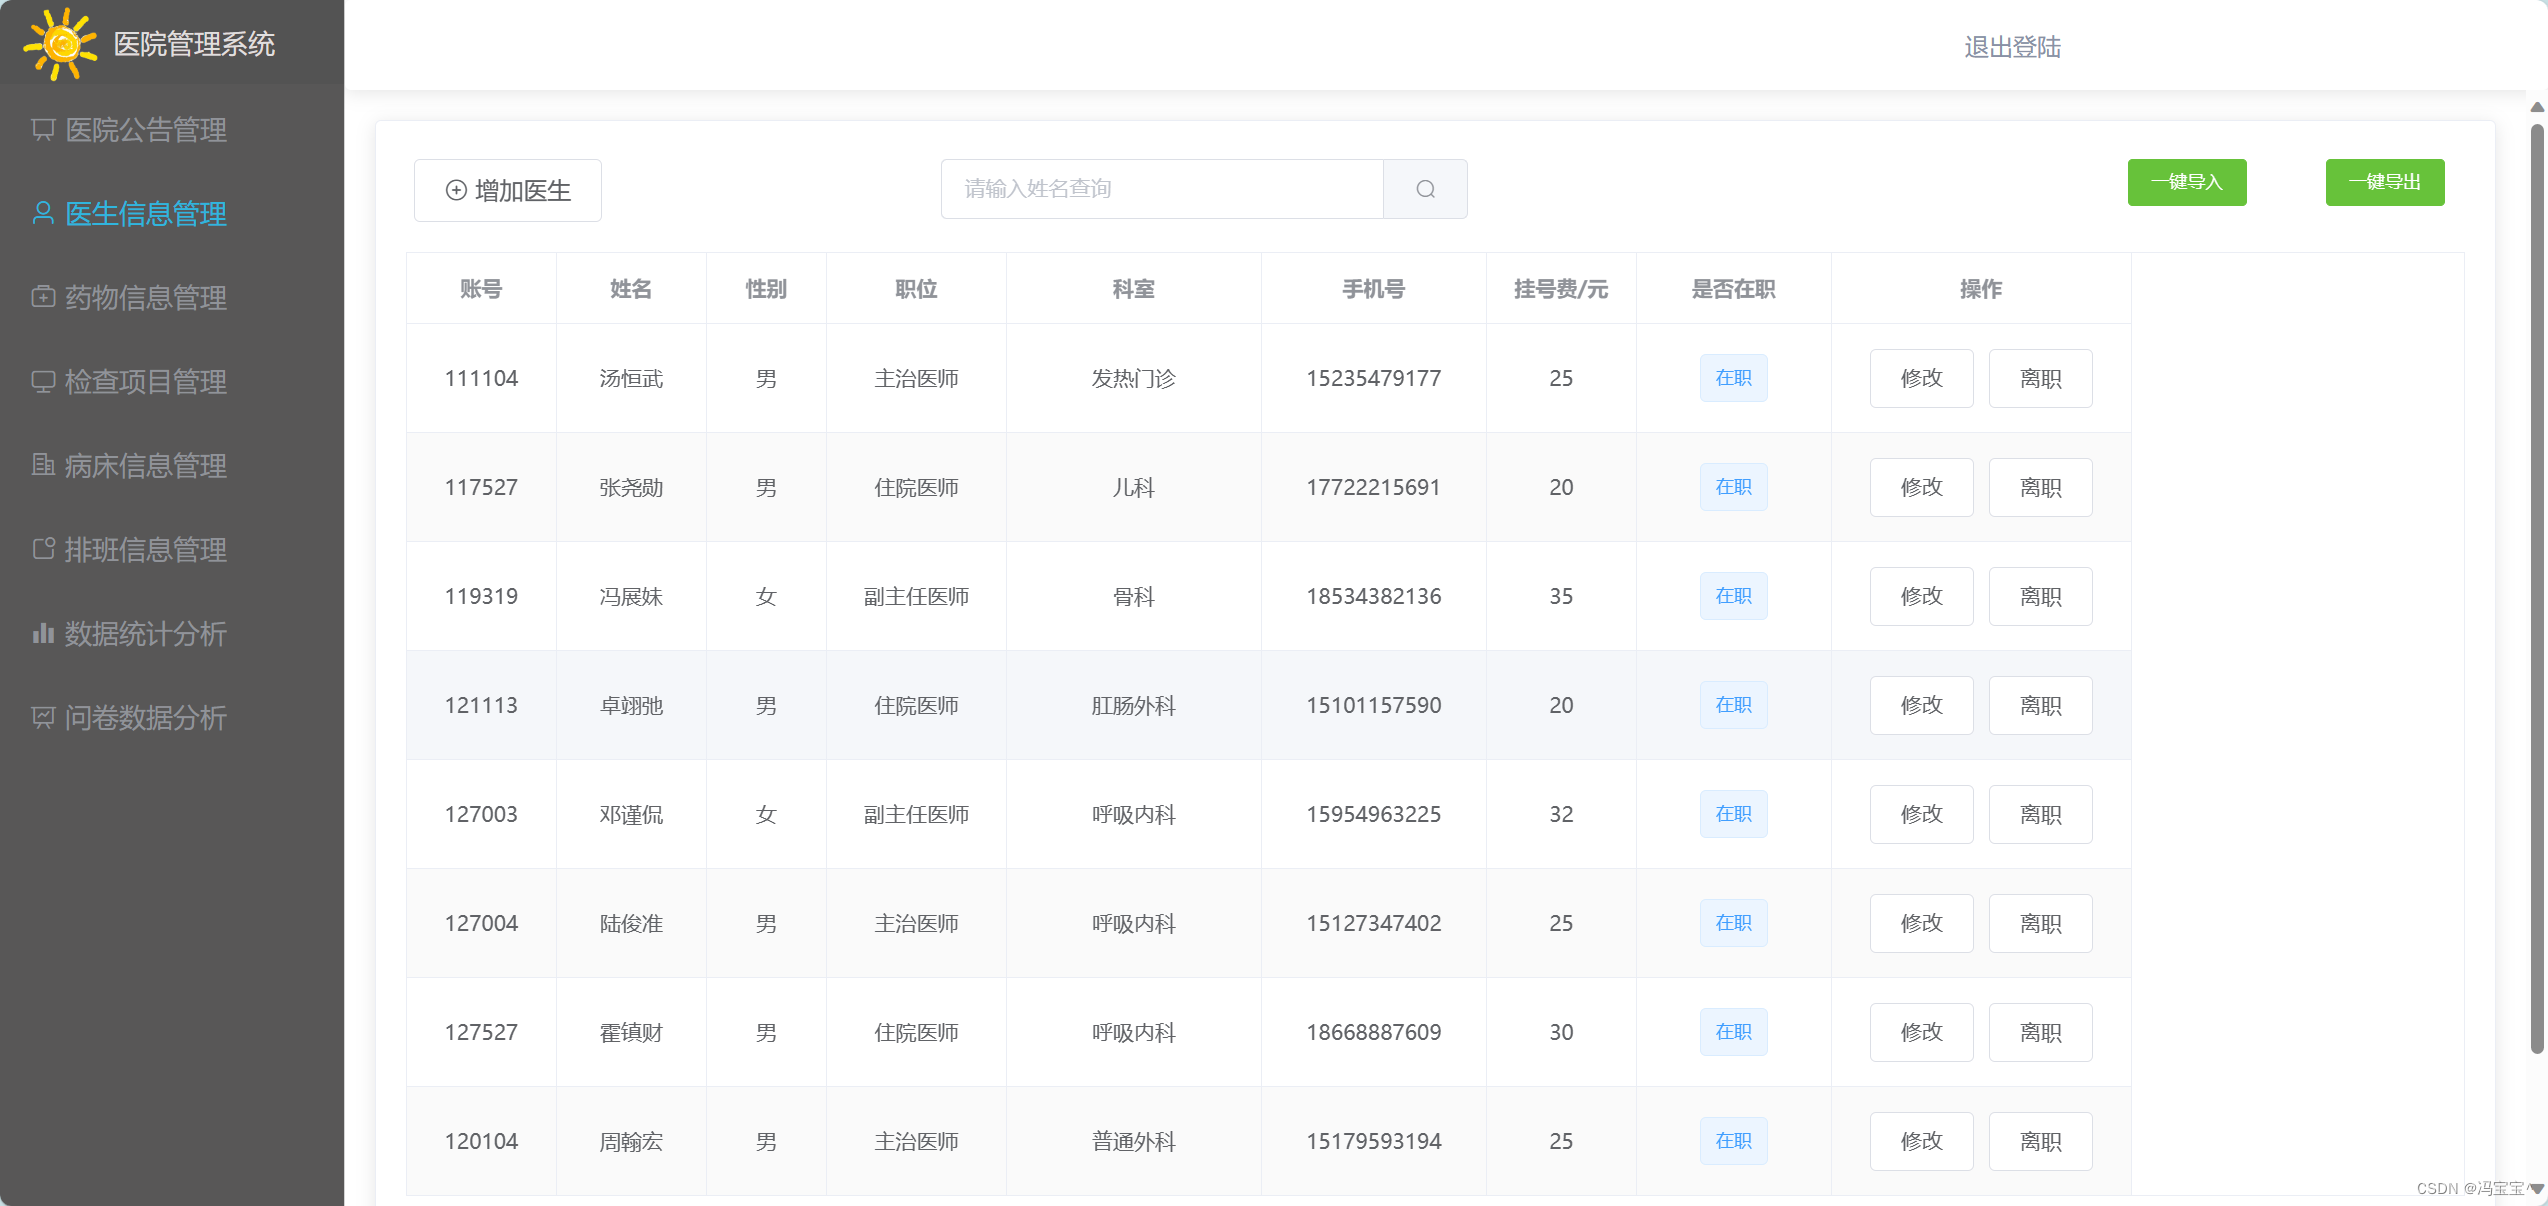Click the name search input field
2548x1206 pixels.
pyautogui.click(x=1160, y=189)
